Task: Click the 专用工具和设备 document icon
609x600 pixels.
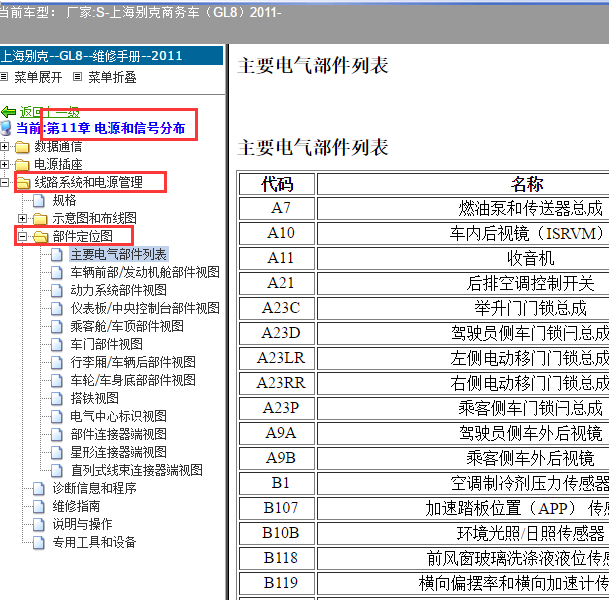Action: pos(39,543)
